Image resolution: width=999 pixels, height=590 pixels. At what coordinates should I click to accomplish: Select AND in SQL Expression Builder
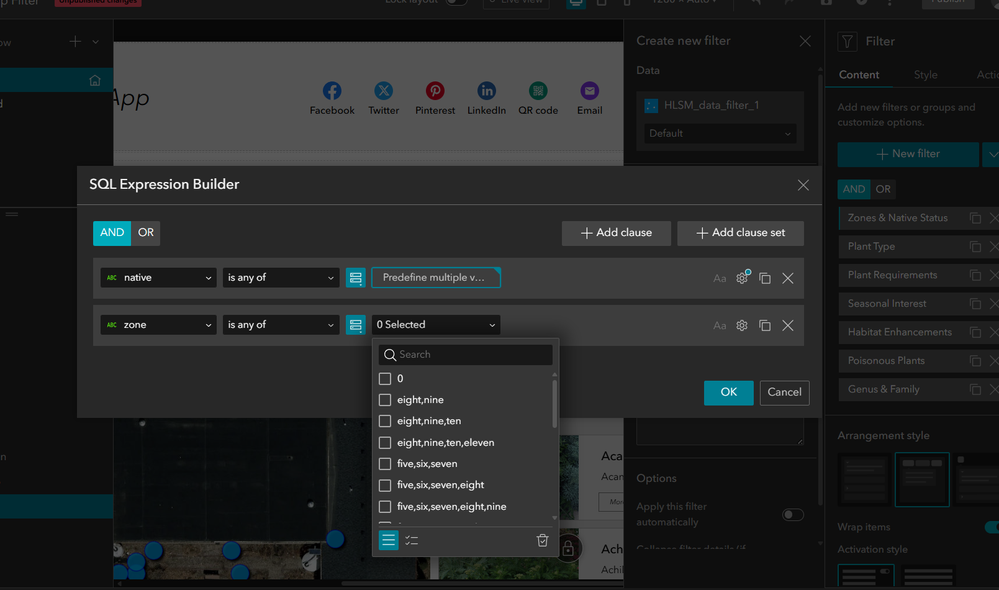click(112, 233)
